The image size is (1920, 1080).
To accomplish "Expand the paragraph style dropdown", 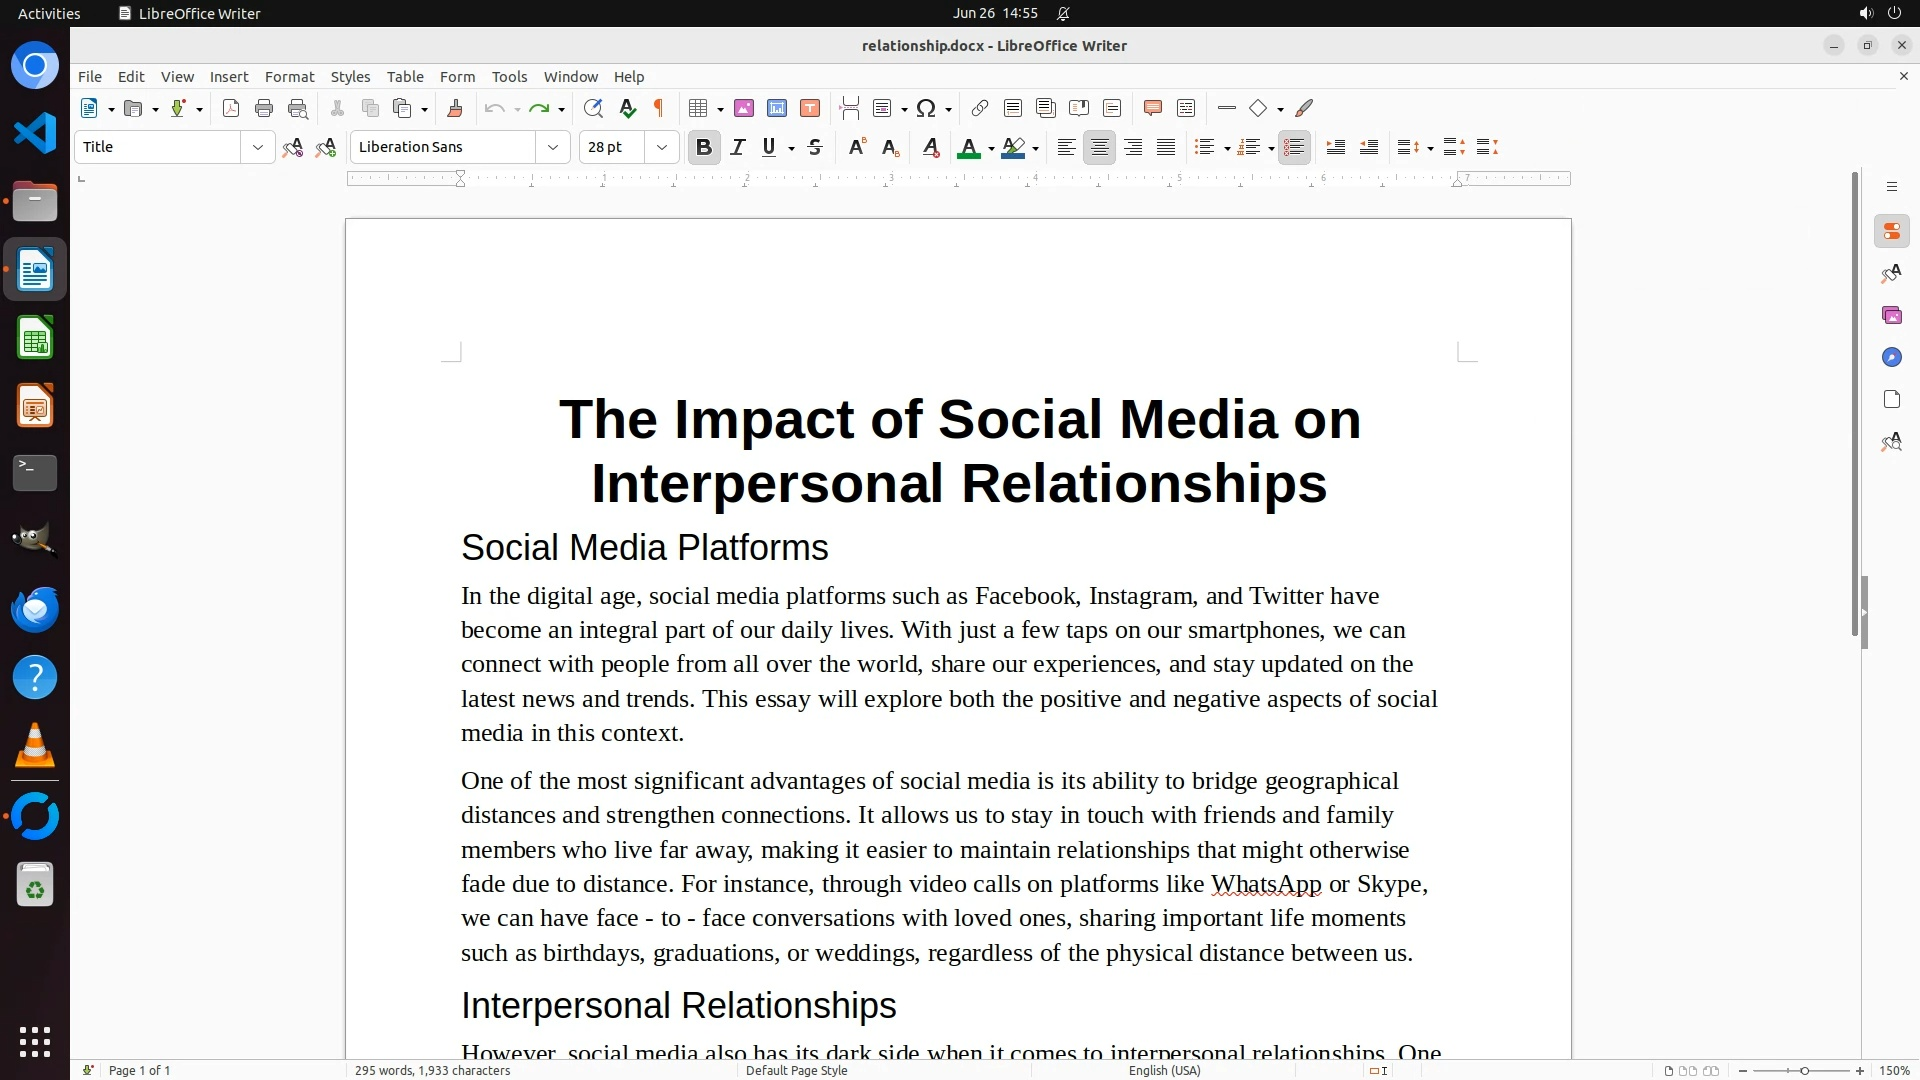I will [x=257, y=147].
